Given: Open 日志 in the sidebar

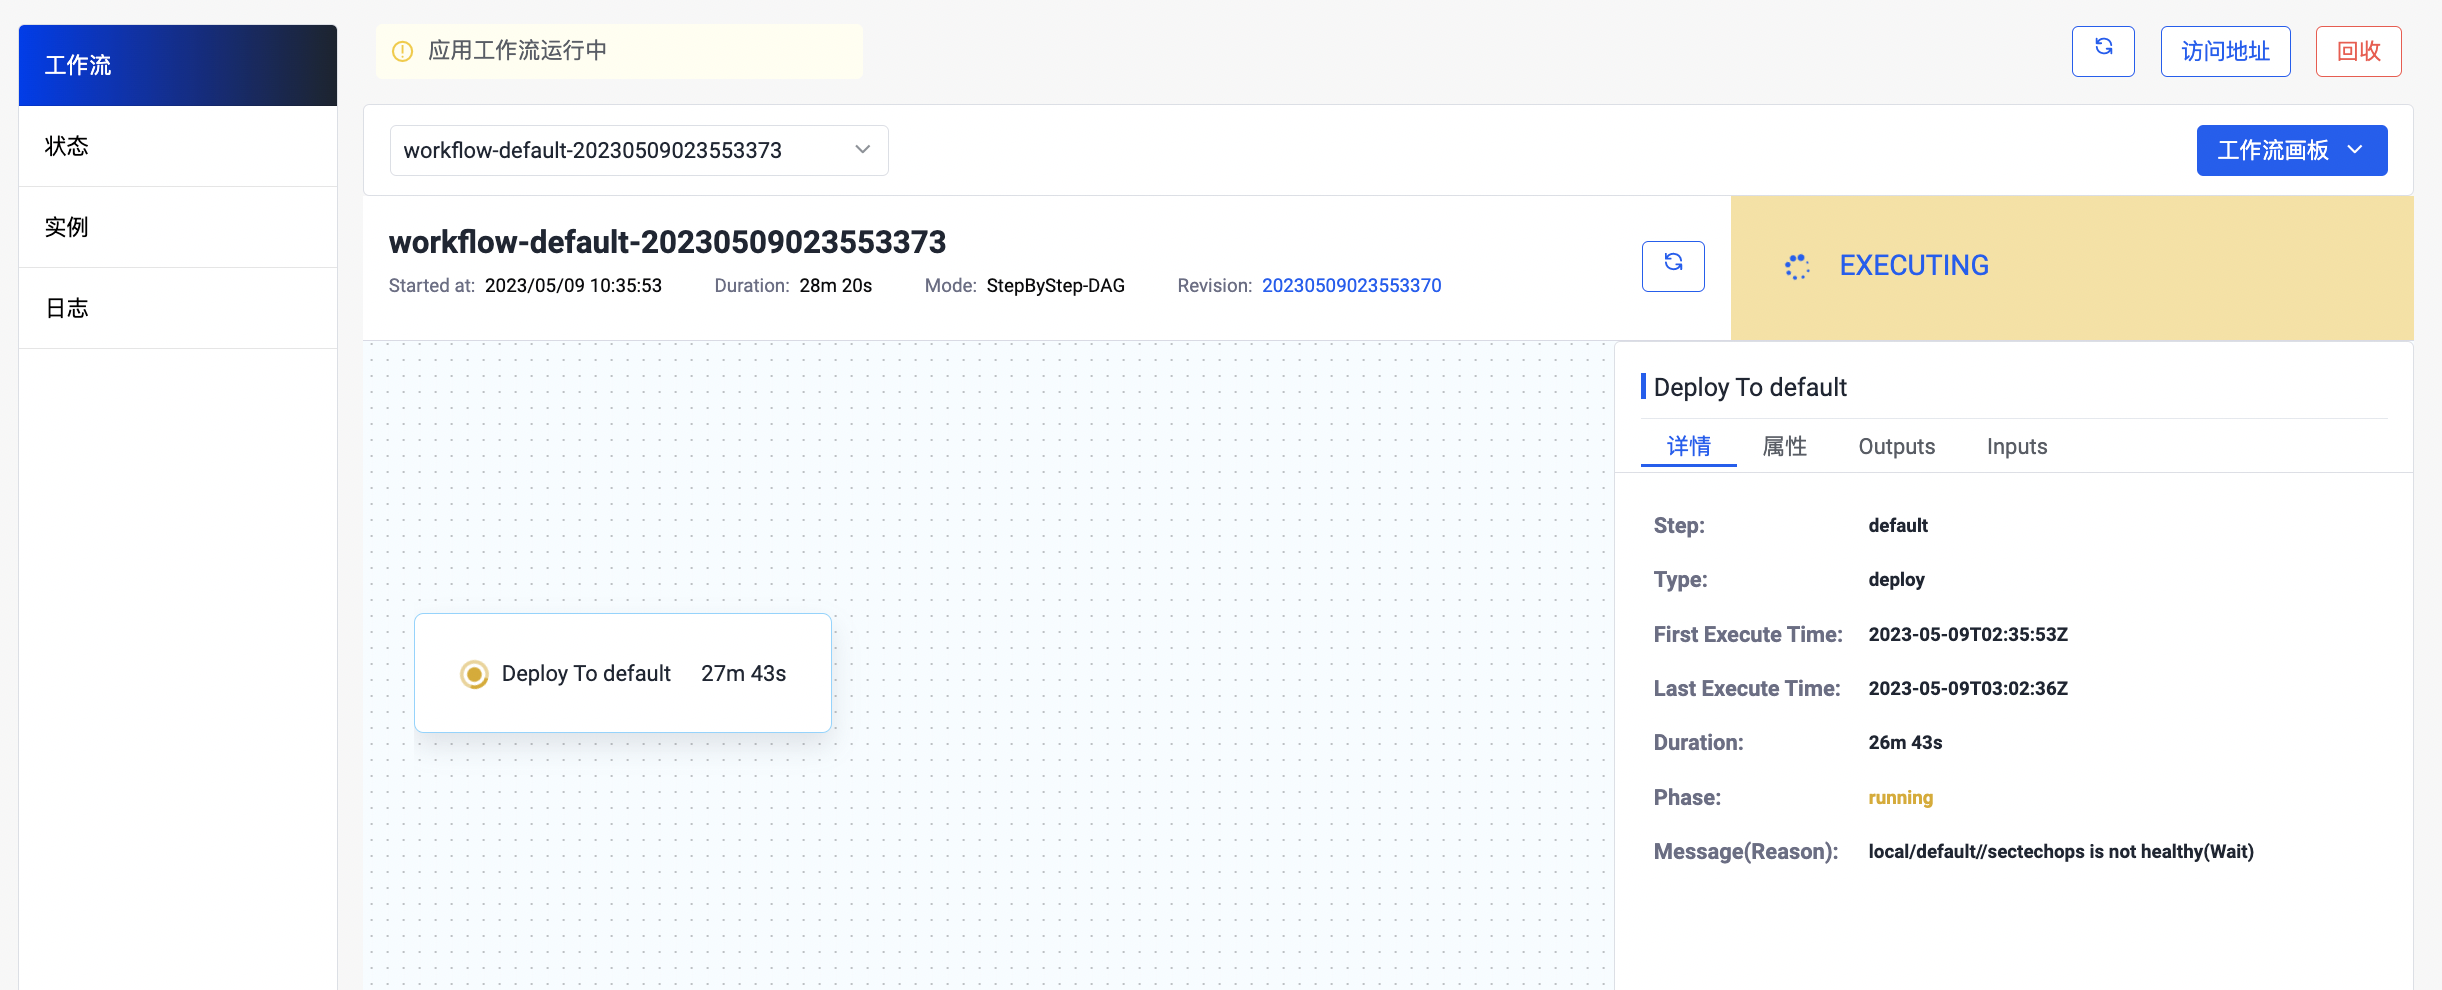Looking at the screenshot, I should click(178, 308).
